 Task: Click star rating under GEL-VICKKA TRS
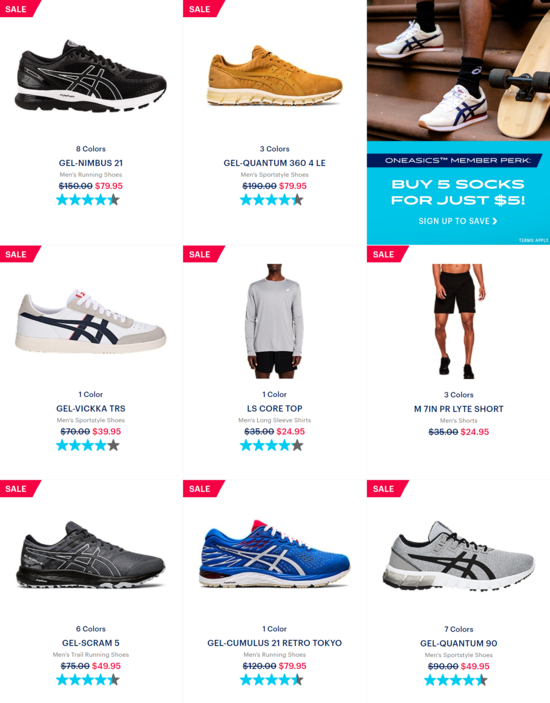pyautogui.click(x=88, y=445)
